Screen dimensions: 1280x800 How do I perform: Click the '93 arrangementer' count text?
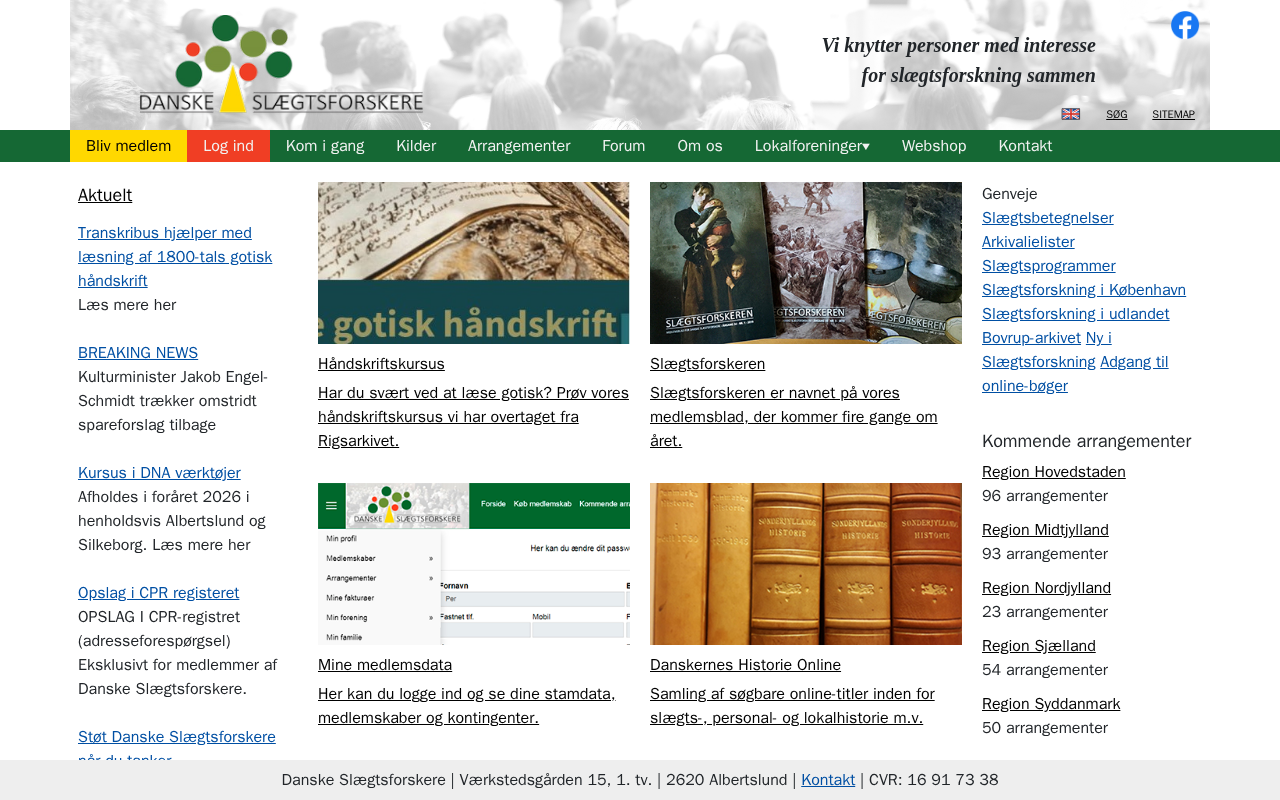coord(1045,554)
